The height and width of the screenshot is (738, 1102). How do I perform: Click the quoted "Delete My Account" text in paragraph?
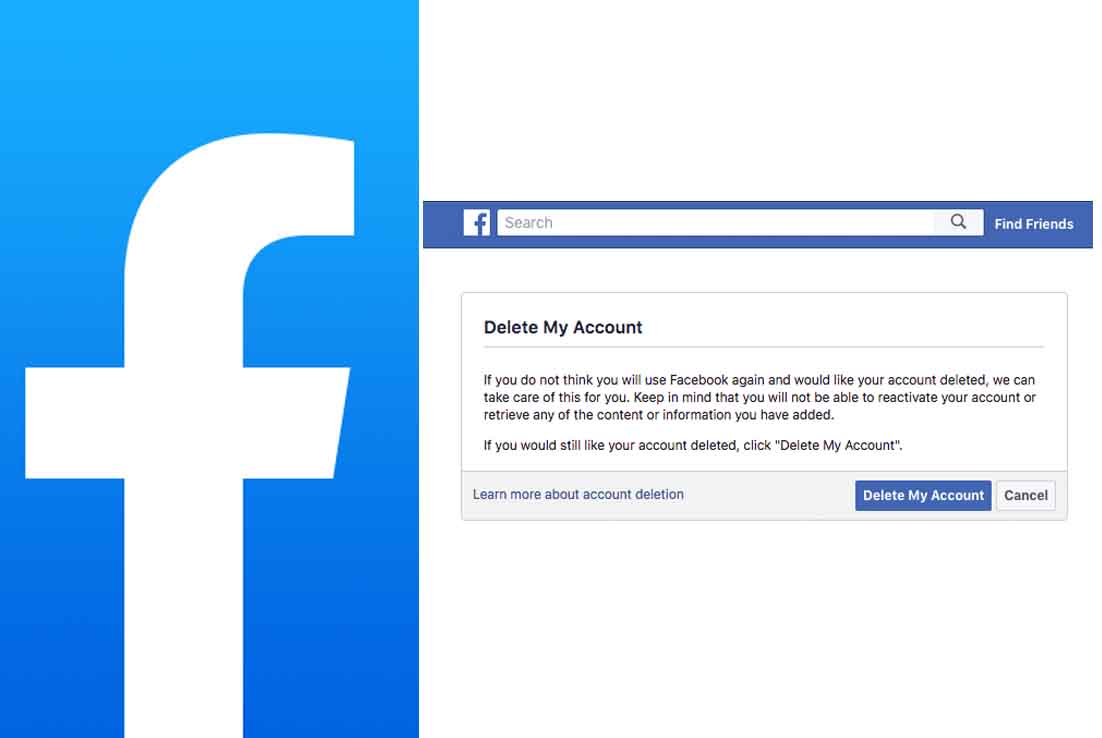point(836,446)
